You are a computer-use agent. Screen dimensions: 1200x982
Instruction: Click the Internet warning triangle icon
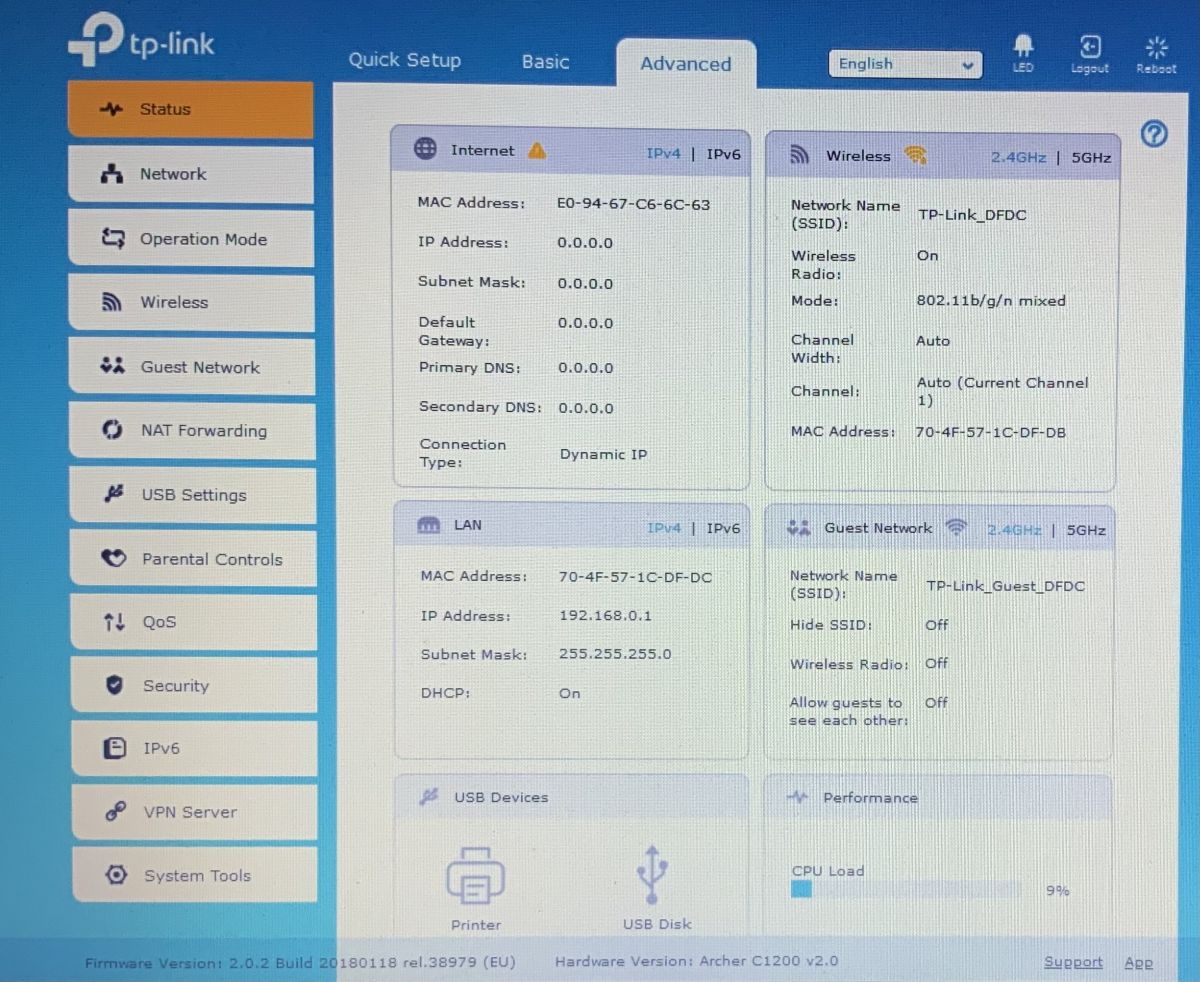click(537, 150)
